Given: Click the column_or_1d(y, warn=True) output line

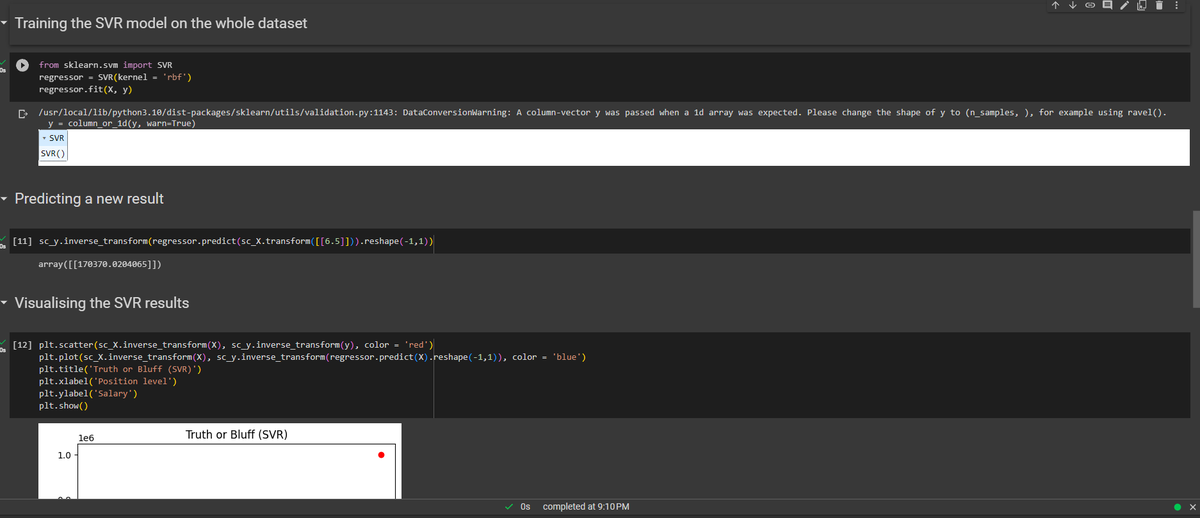Looking at the screenshot, I should (x=120, y=124).
